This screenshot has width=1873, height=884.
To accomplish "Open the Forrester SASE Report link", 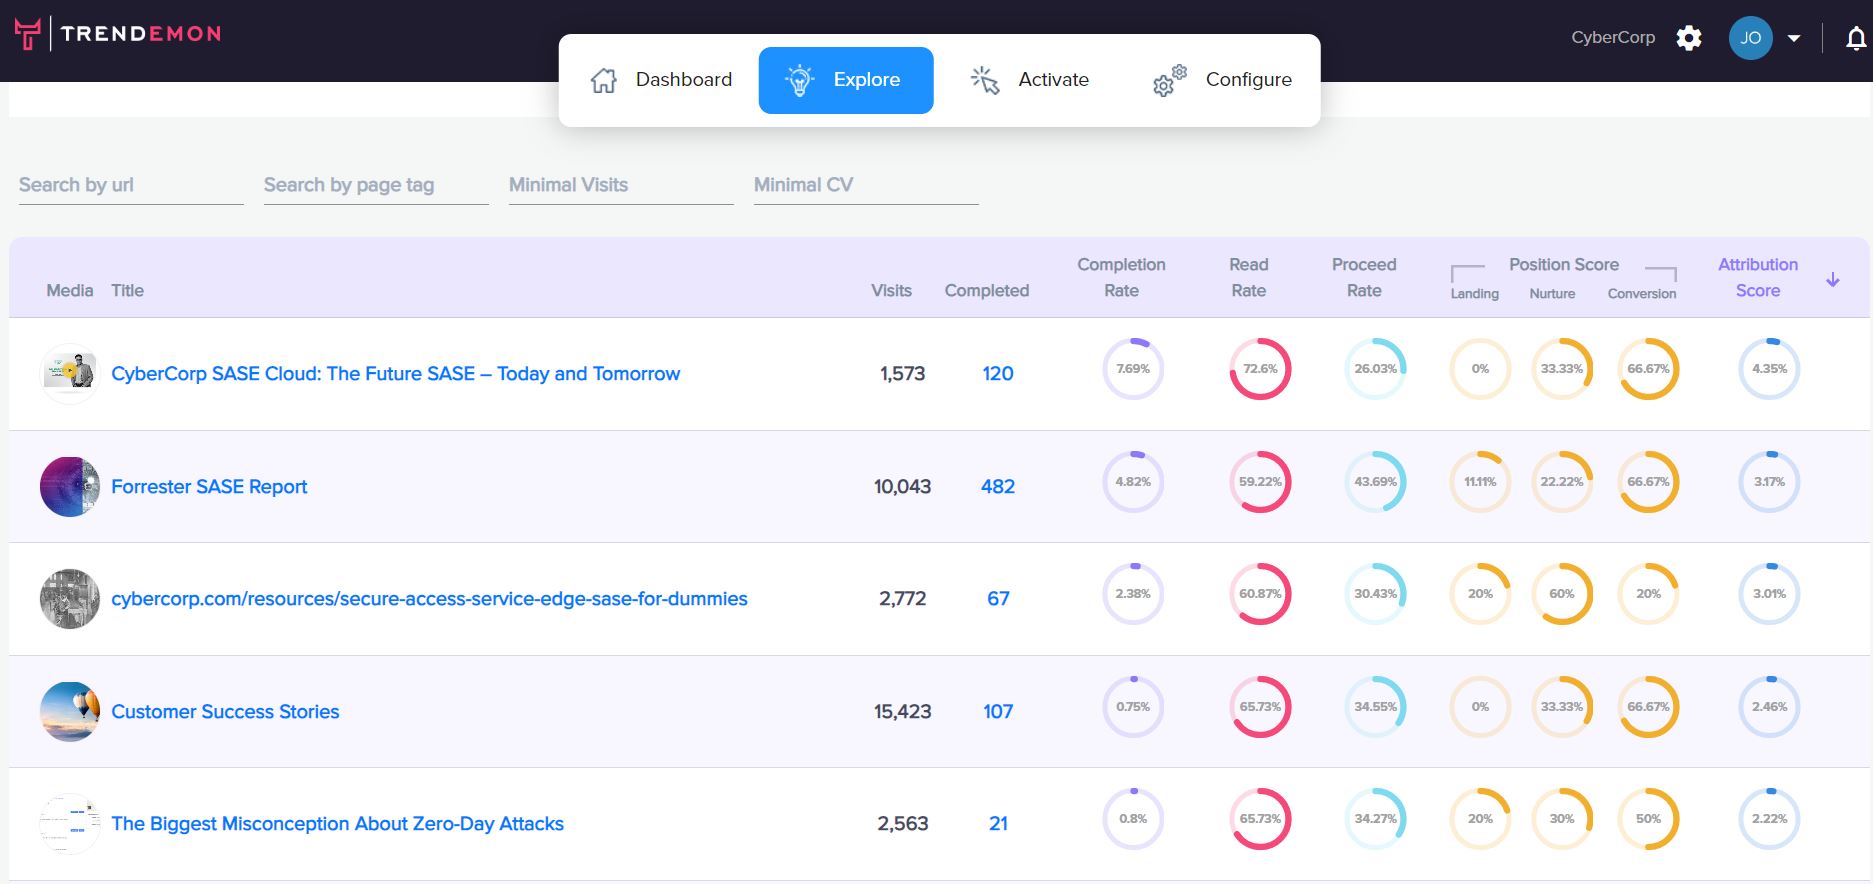I will click(x=209, y=486).
